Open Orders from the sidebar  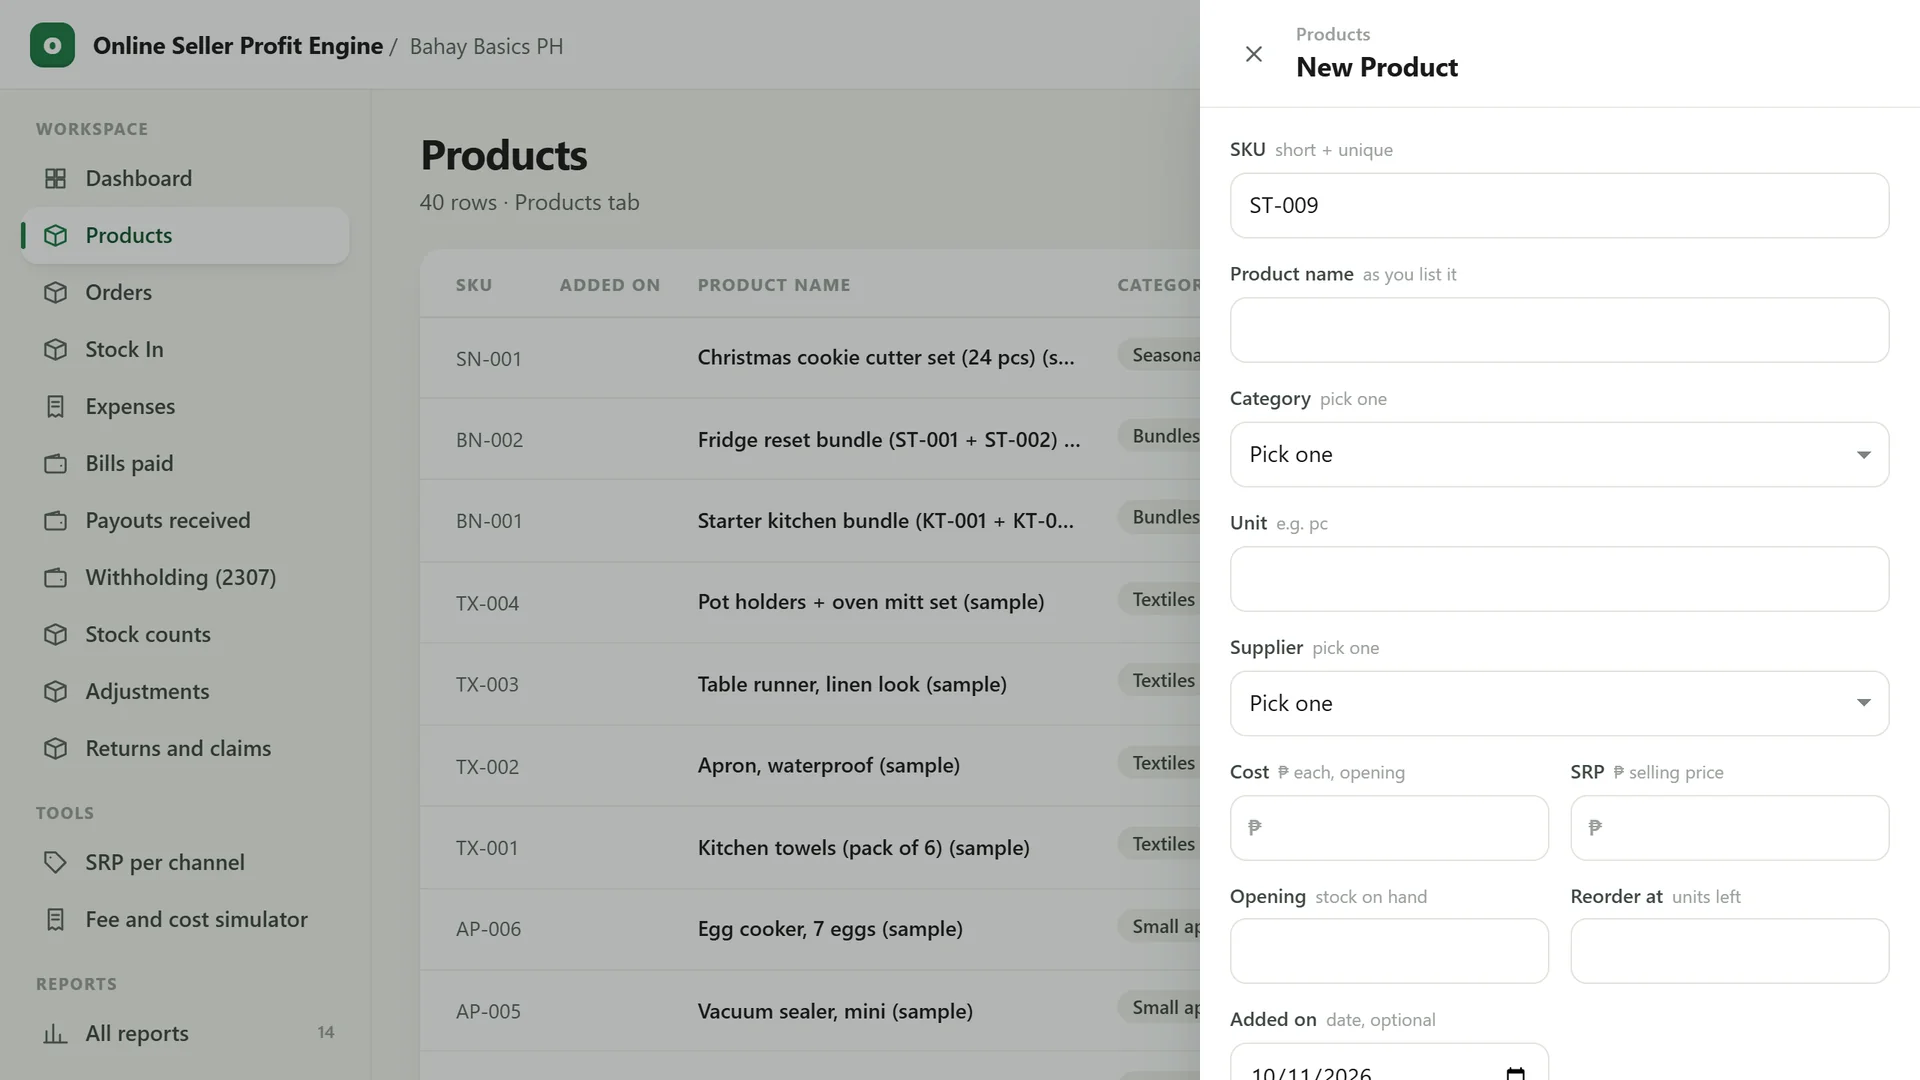tap(185, 292)
